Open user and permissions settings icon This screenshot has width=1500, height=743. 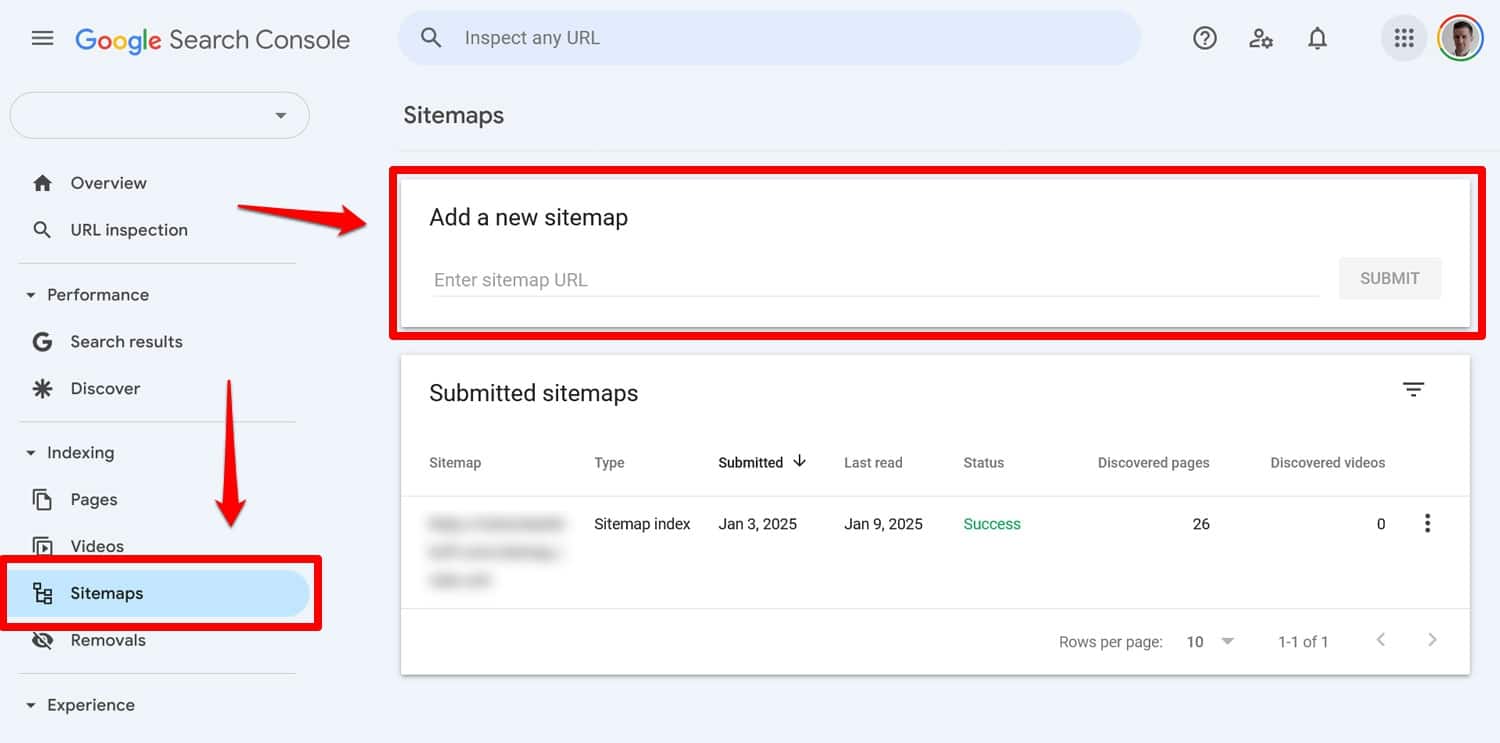(x=1261, y=39)
